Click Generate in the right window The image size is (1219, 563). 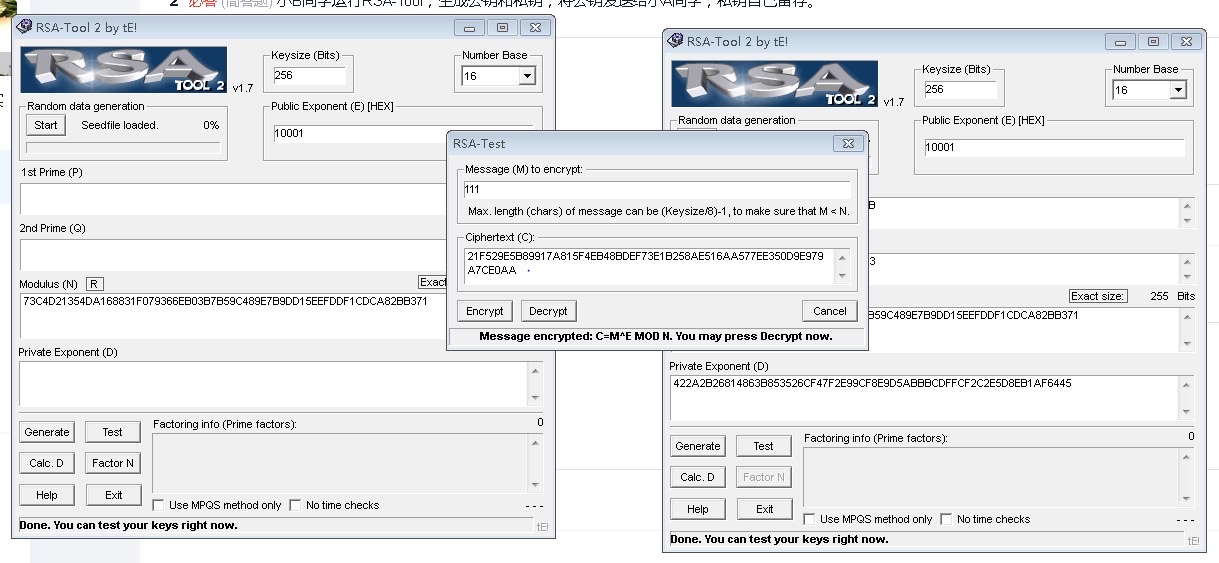(698, 446)
